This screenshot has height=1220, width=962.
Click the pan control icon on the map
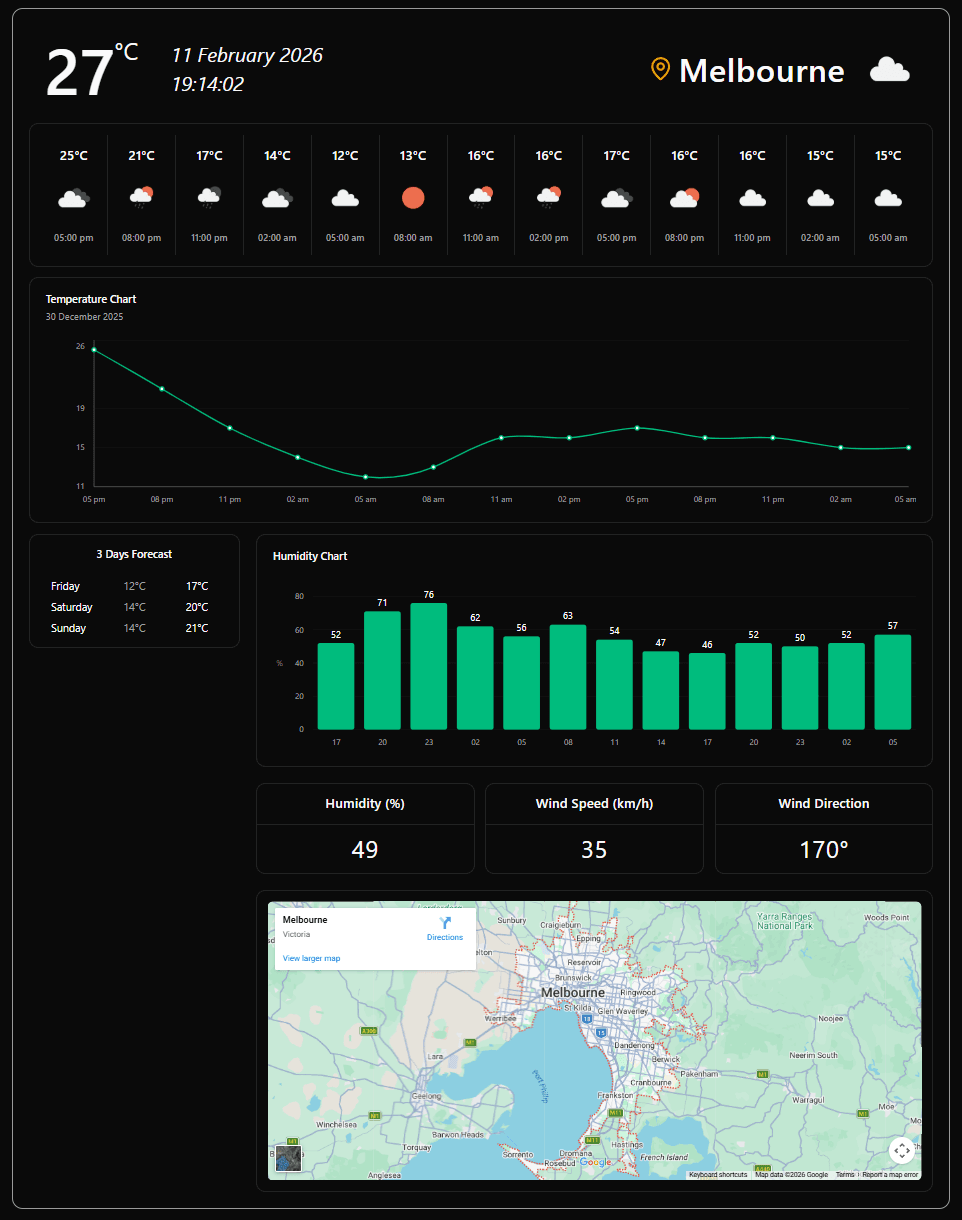click(x=901, y=1150)
